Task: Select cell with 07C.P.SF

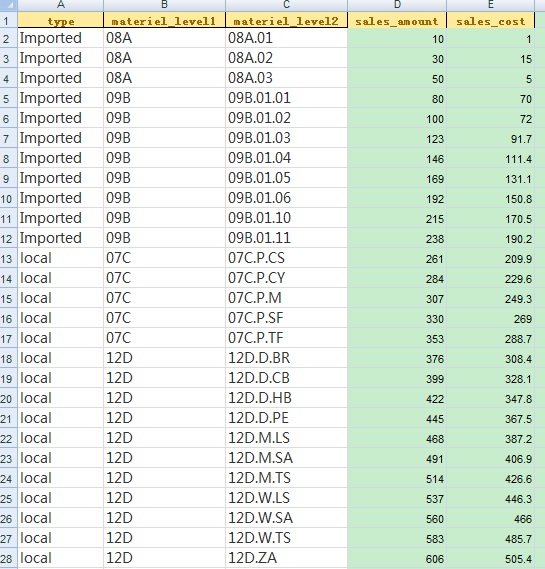Action: click(286, 318)
